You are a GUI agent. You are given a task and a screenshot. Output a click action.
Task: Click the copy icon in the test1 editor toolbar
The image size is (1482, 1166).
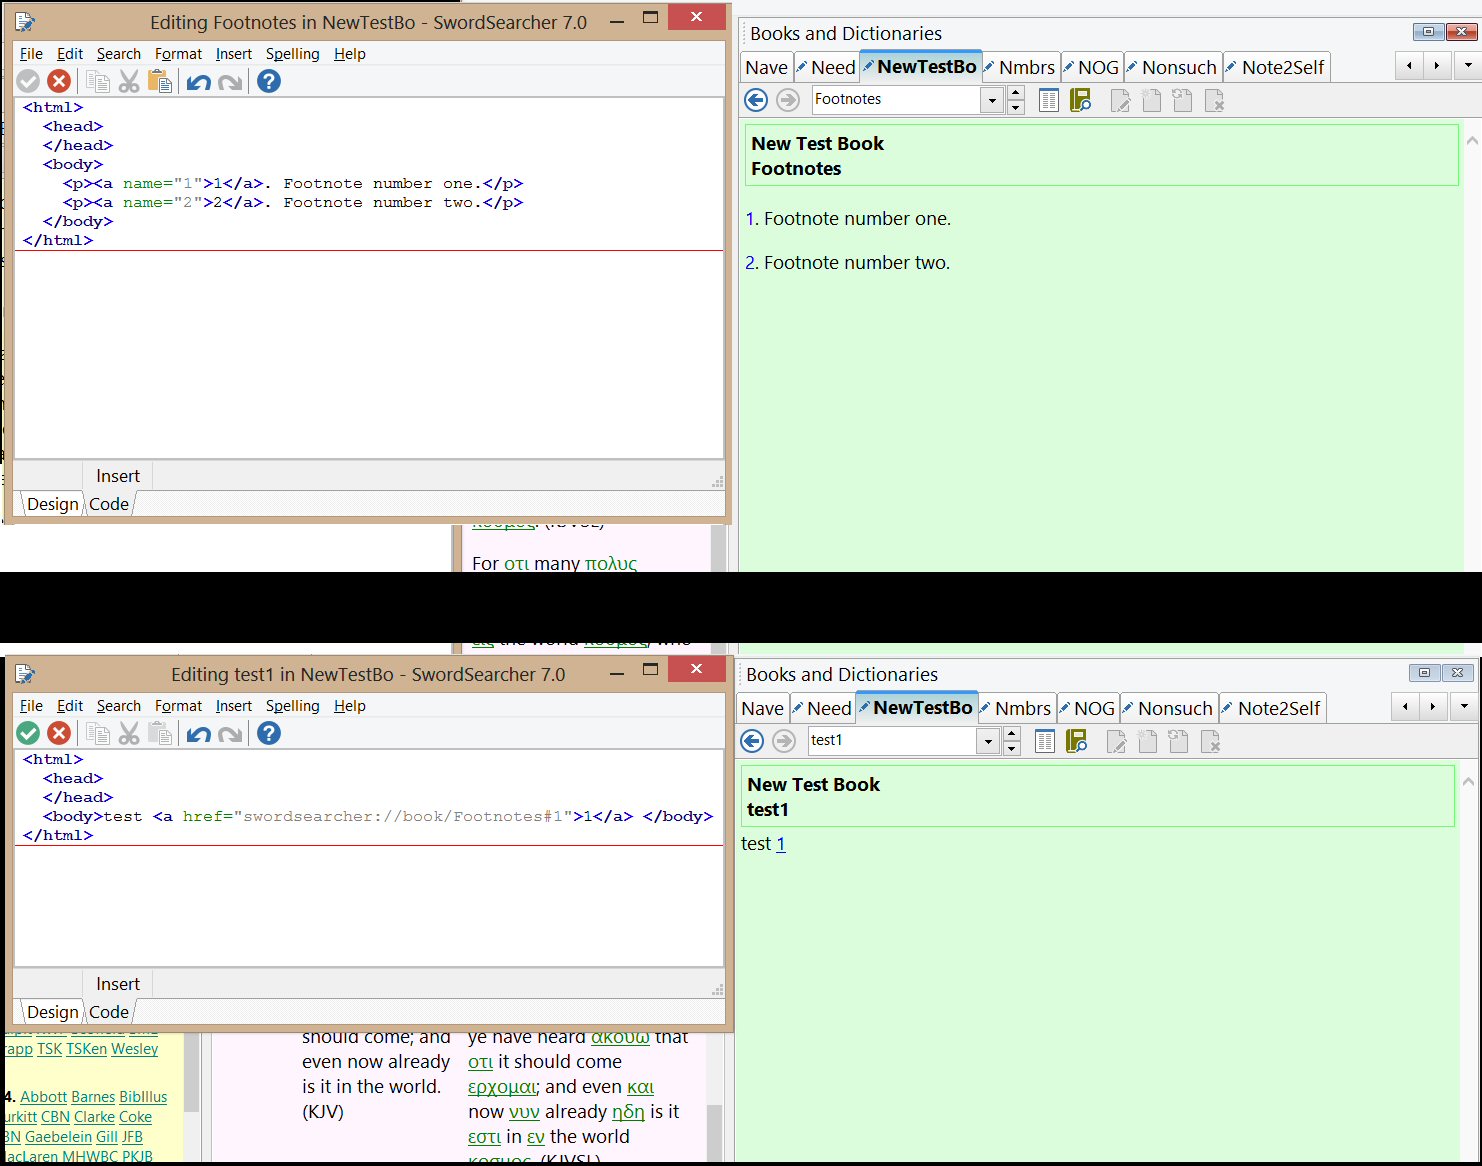click(x=98, y=734)
